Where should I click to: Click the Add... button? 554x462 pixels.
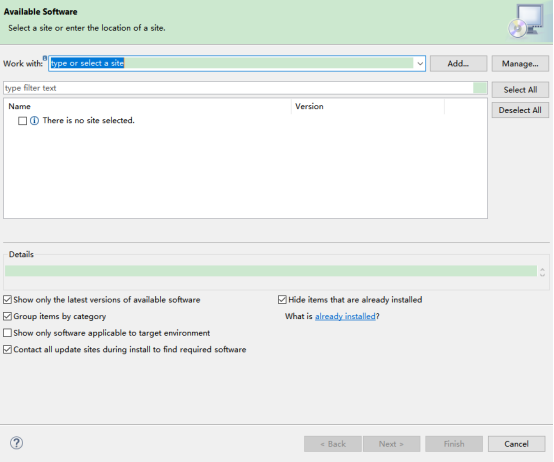[458, 64]
